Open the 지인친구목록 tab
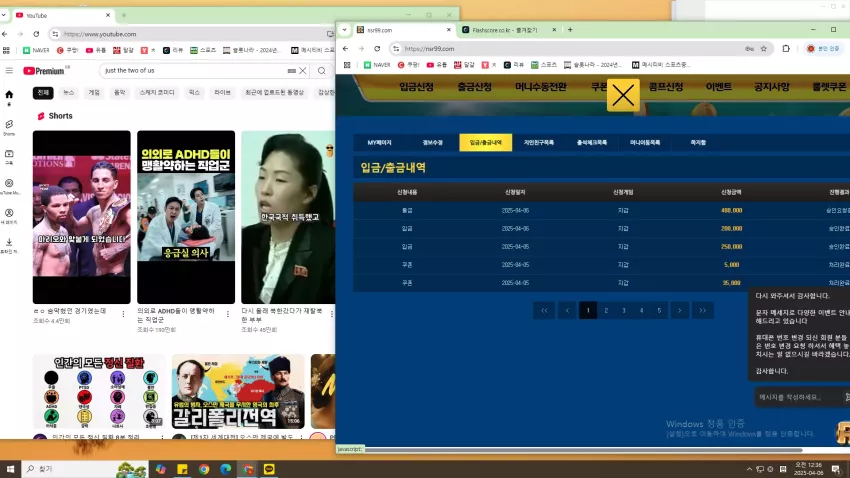The image size is (850, 478). [539, 143]
